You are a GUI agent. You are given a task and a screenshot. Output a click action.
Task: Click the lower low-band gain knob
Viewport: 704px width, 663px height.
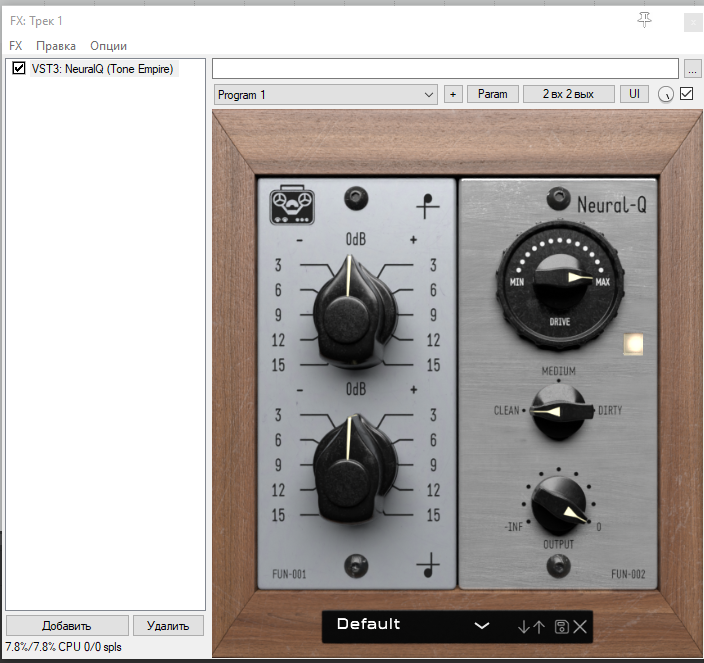355,467
